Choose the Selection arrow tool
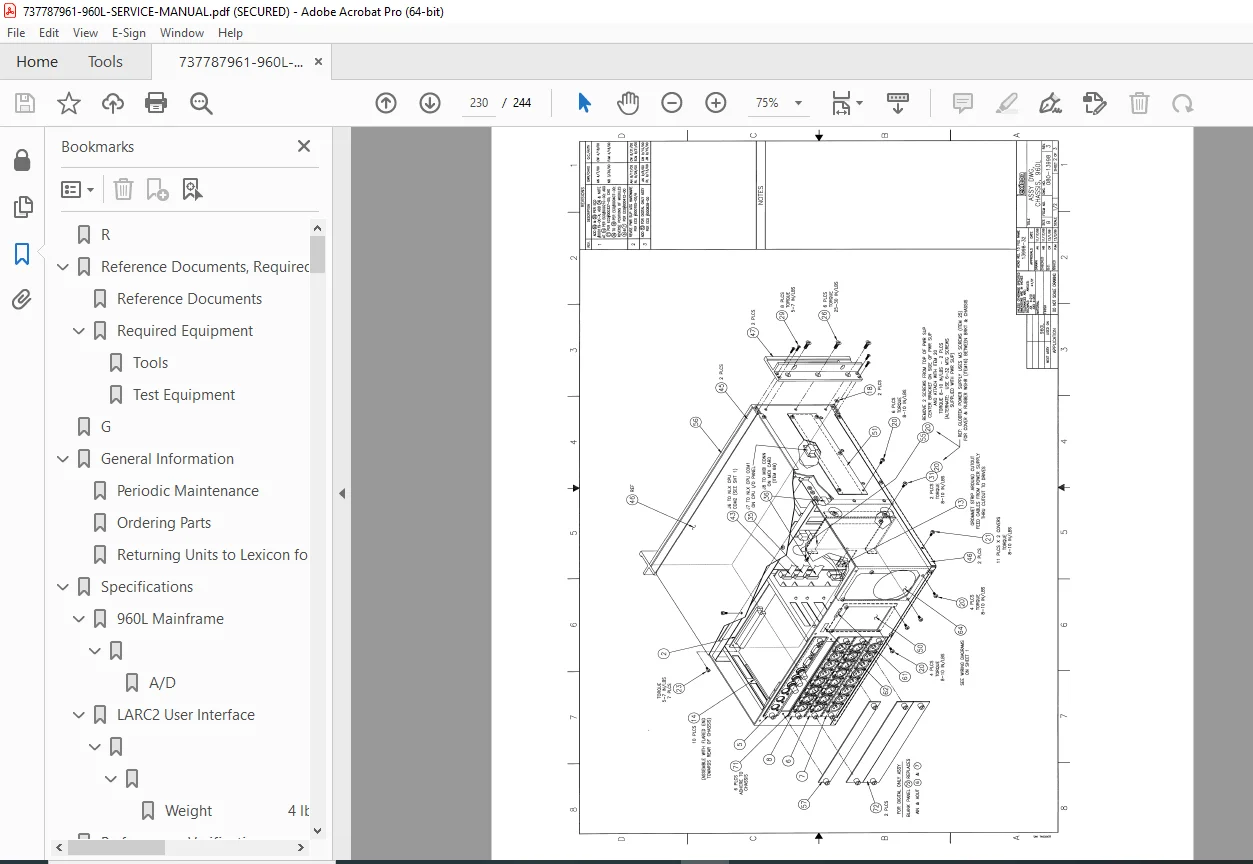 pos(585,103)
